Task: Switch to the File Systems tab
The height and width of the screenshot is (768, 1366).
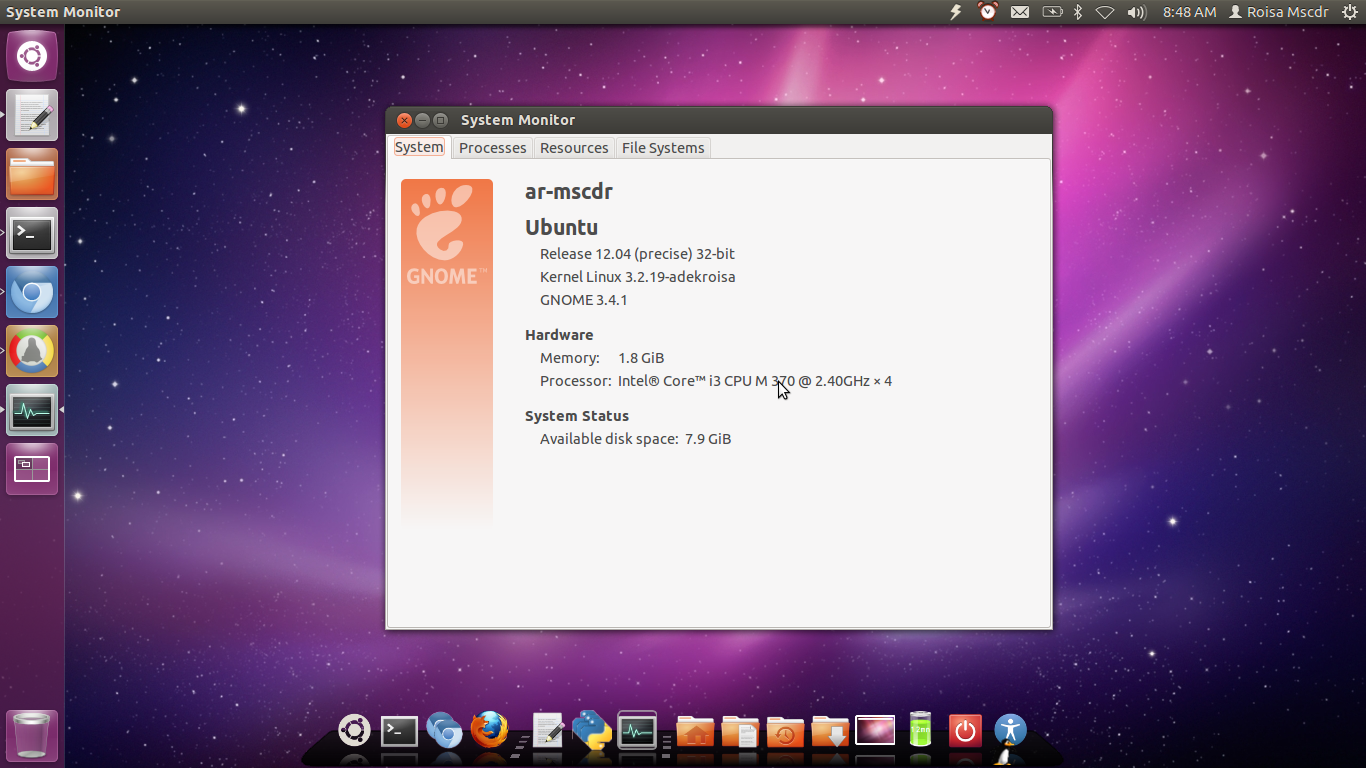Action: coord(663,147)
